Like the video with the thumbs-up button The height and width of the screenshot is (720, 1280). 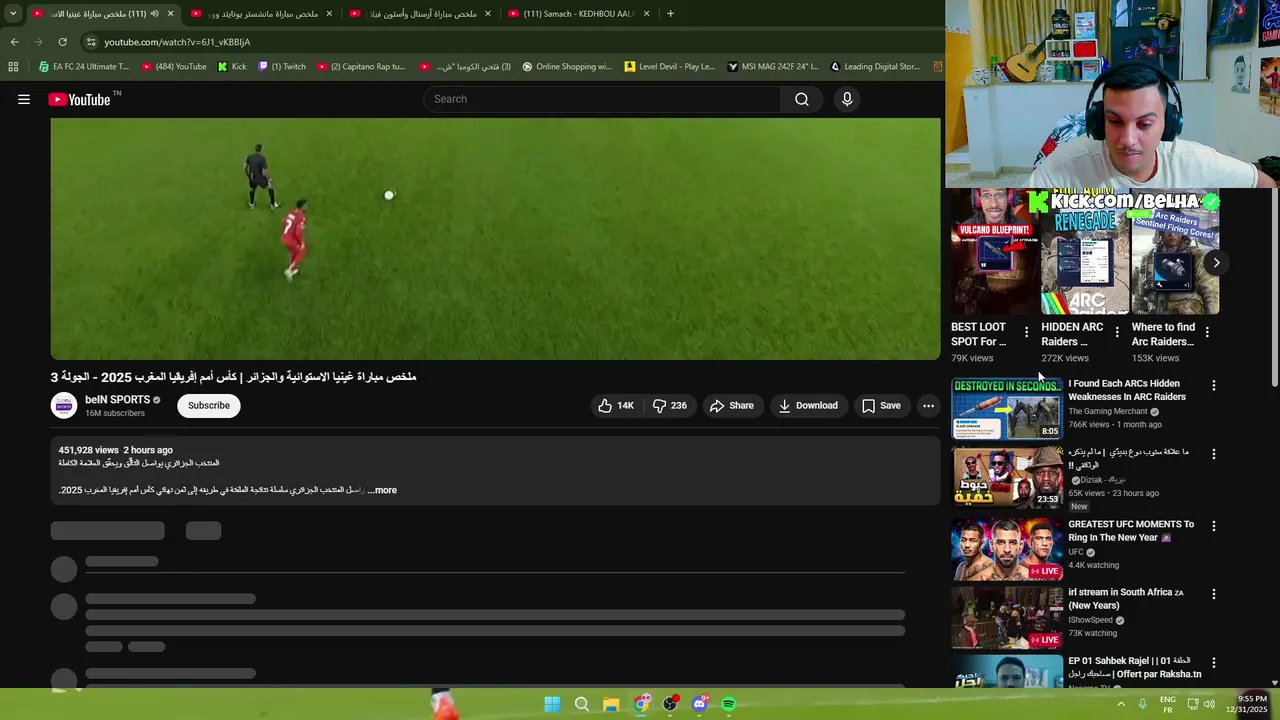pyautogui.click(x=616, y=405)
